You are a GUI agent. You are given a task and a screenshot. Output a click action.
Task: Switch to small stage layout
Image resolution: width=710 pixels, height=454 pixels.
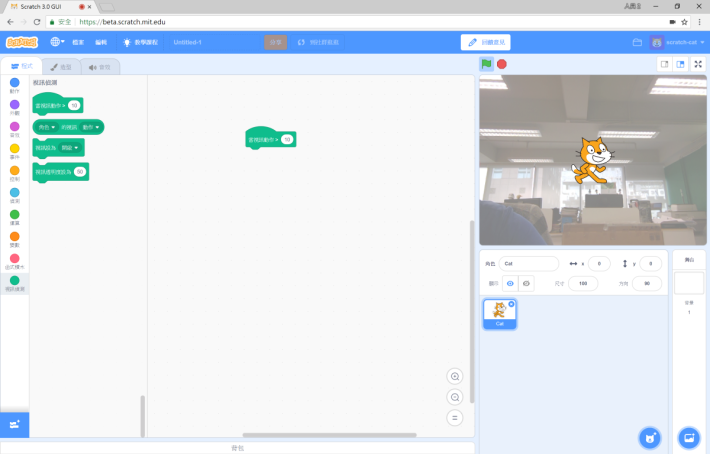(664, 64)
